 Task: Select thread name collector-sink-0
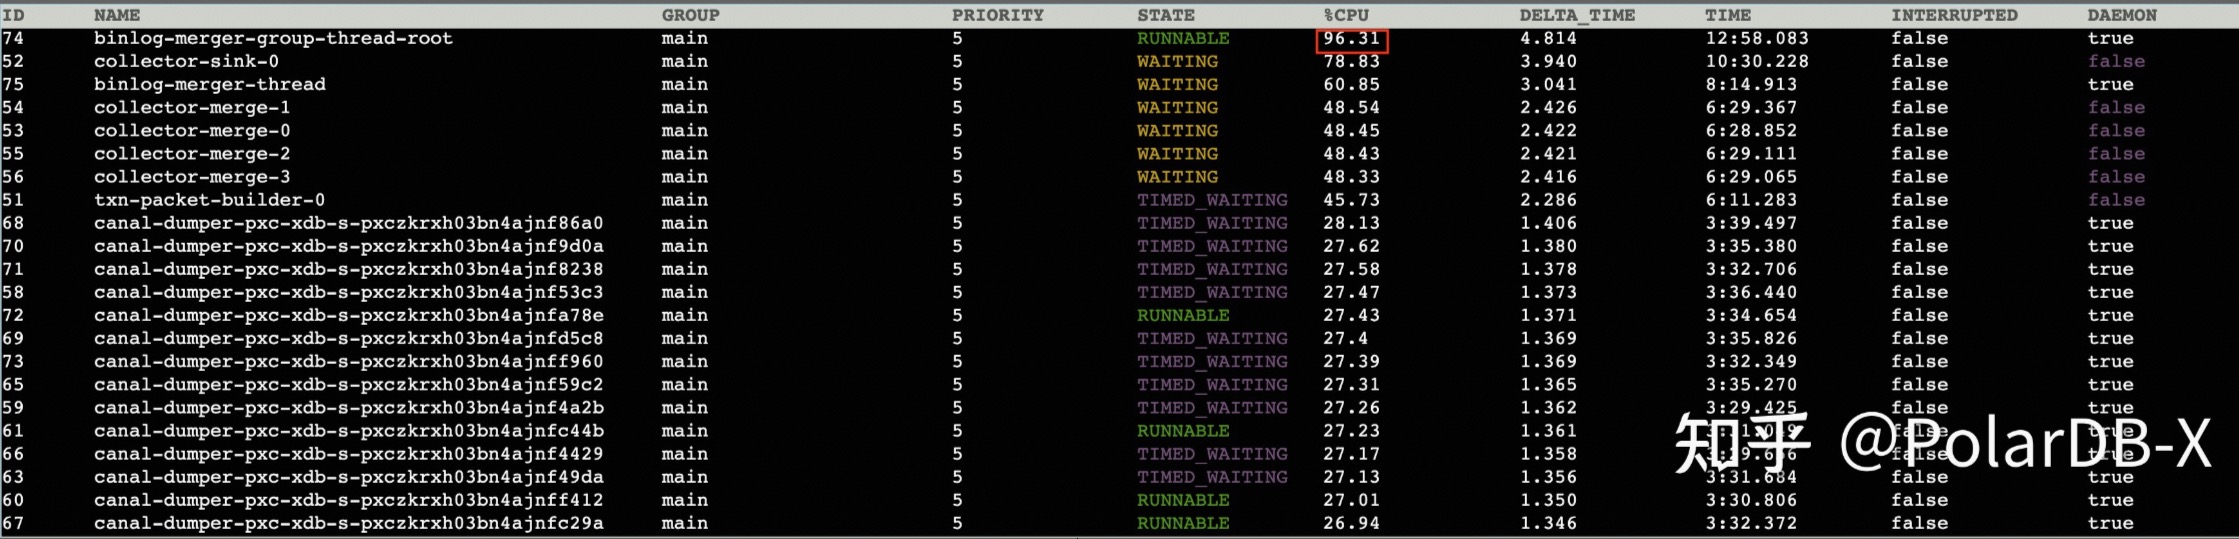[186, 61]
